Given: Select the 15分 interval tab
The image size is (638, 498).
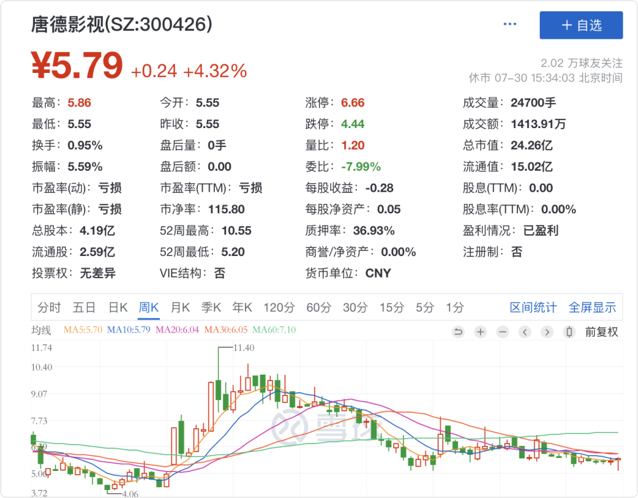Looking at the screenshot, I should click(392, 308).
